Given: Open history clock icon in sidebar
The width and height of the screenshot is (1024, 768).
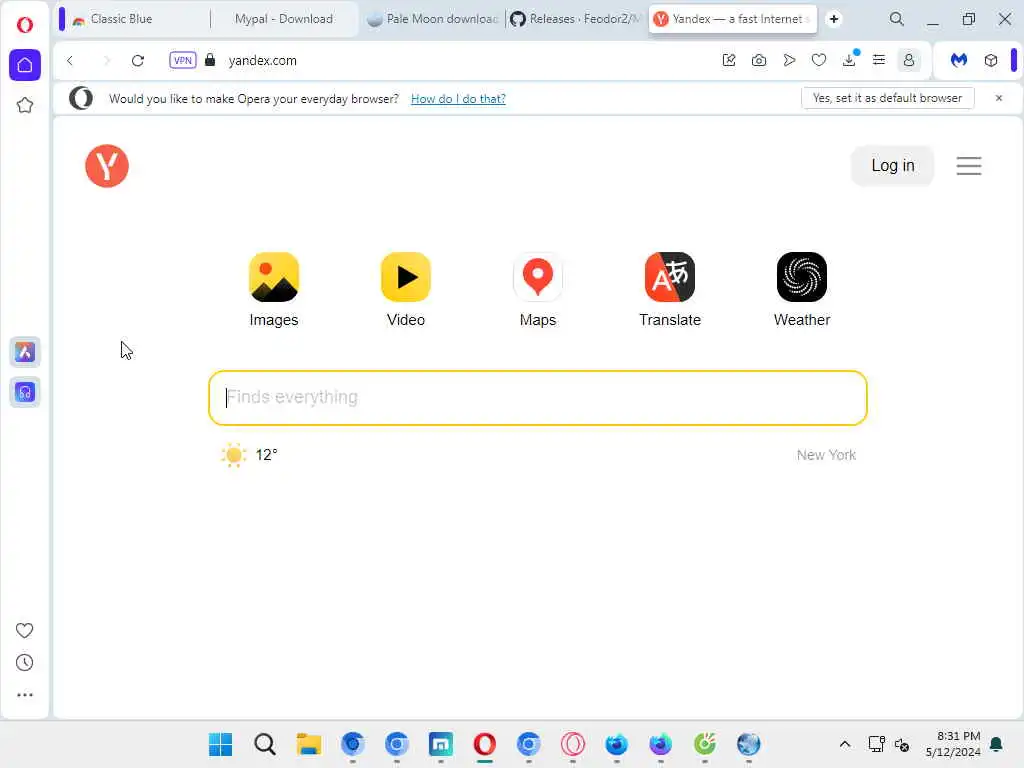Looking at the screenshot, I should pyautogui.click(x=25, y=662).
